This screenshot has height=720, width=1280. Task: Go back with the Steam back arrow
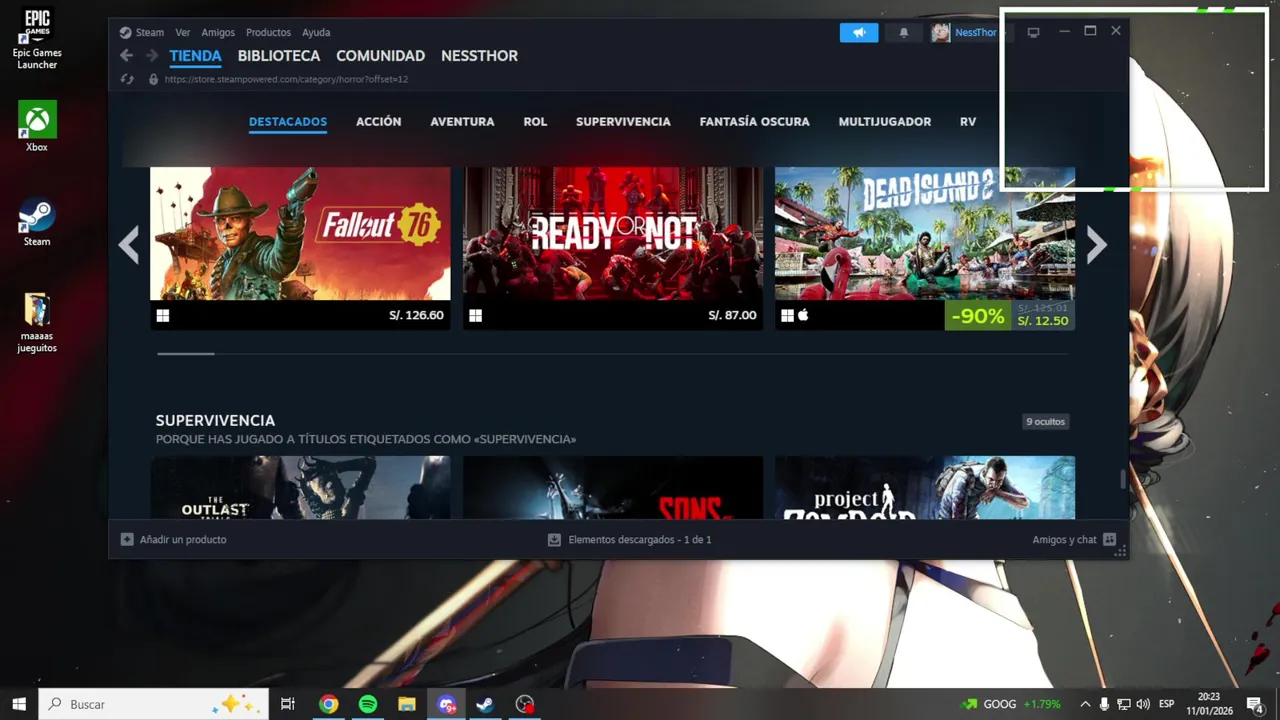[x=126, y=56]
